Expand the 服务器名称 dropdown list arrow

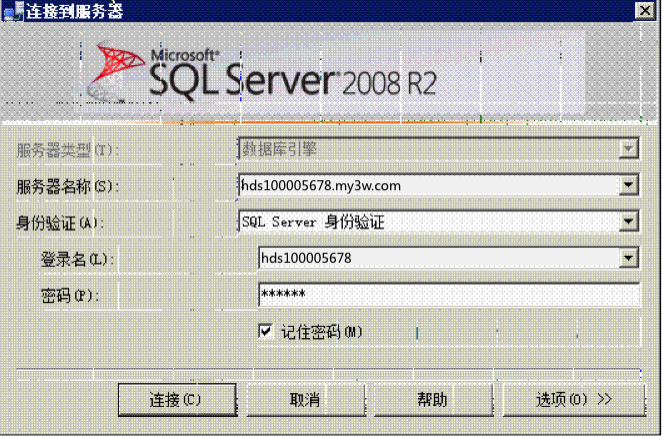629,185
